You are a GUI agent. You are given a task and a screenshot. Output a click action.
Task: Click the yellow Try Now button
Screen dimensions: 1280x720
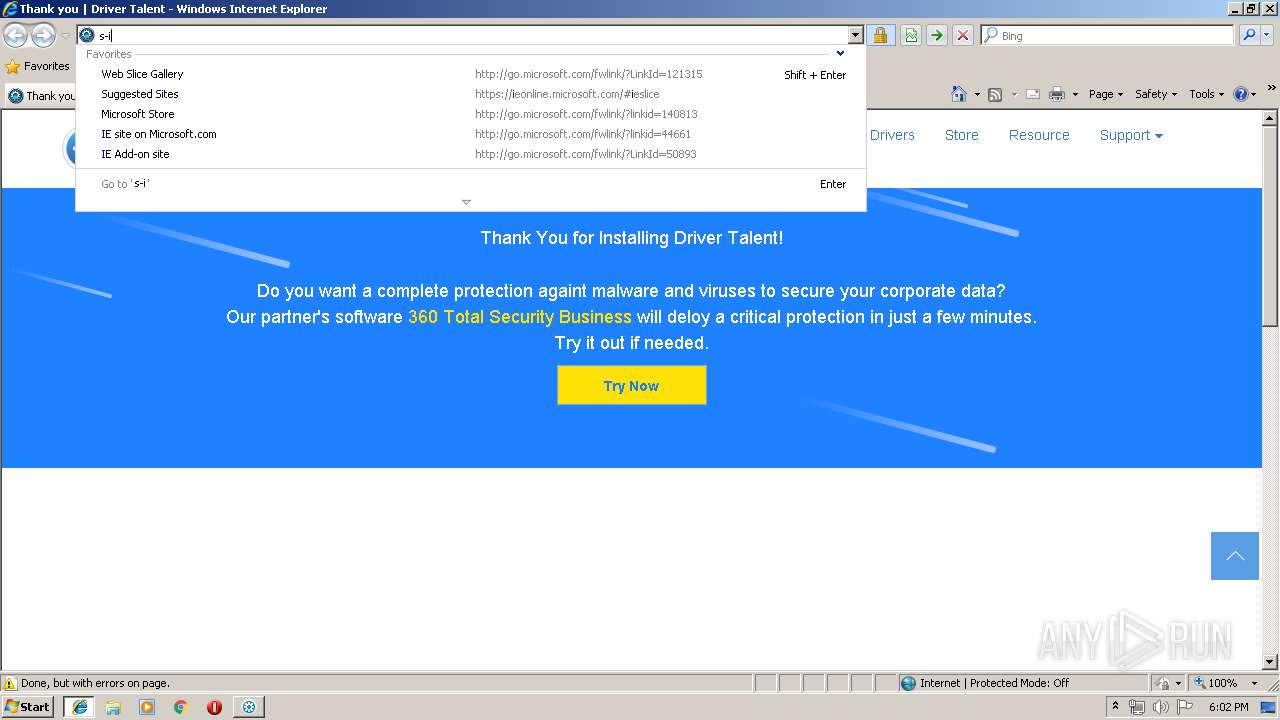[631, 385]
